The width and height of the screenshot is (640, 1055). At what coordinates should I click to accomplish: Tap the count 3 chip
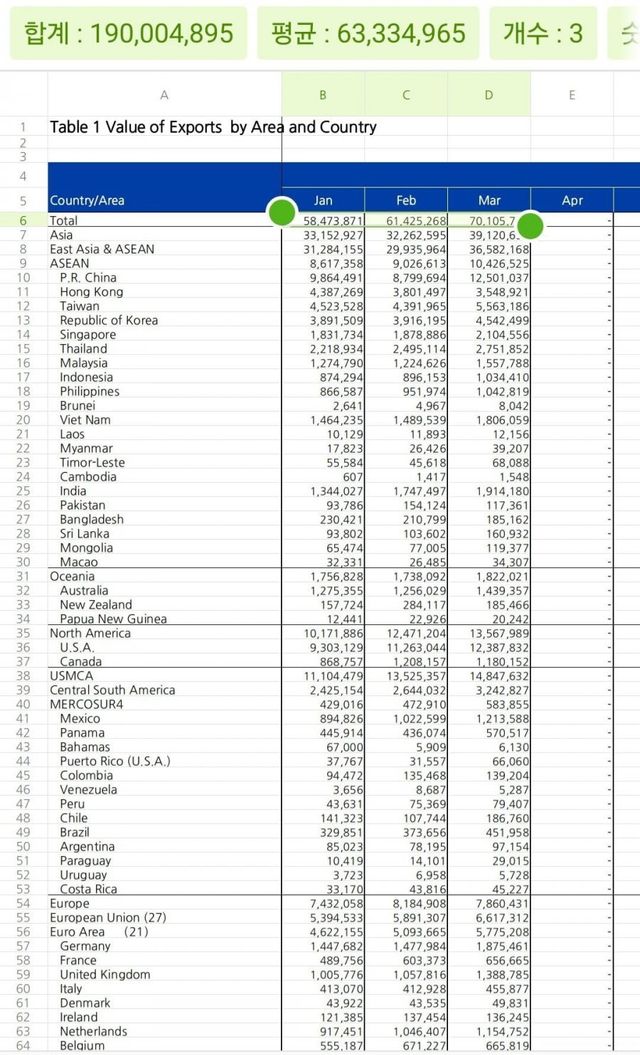click(x=542, y=33)
